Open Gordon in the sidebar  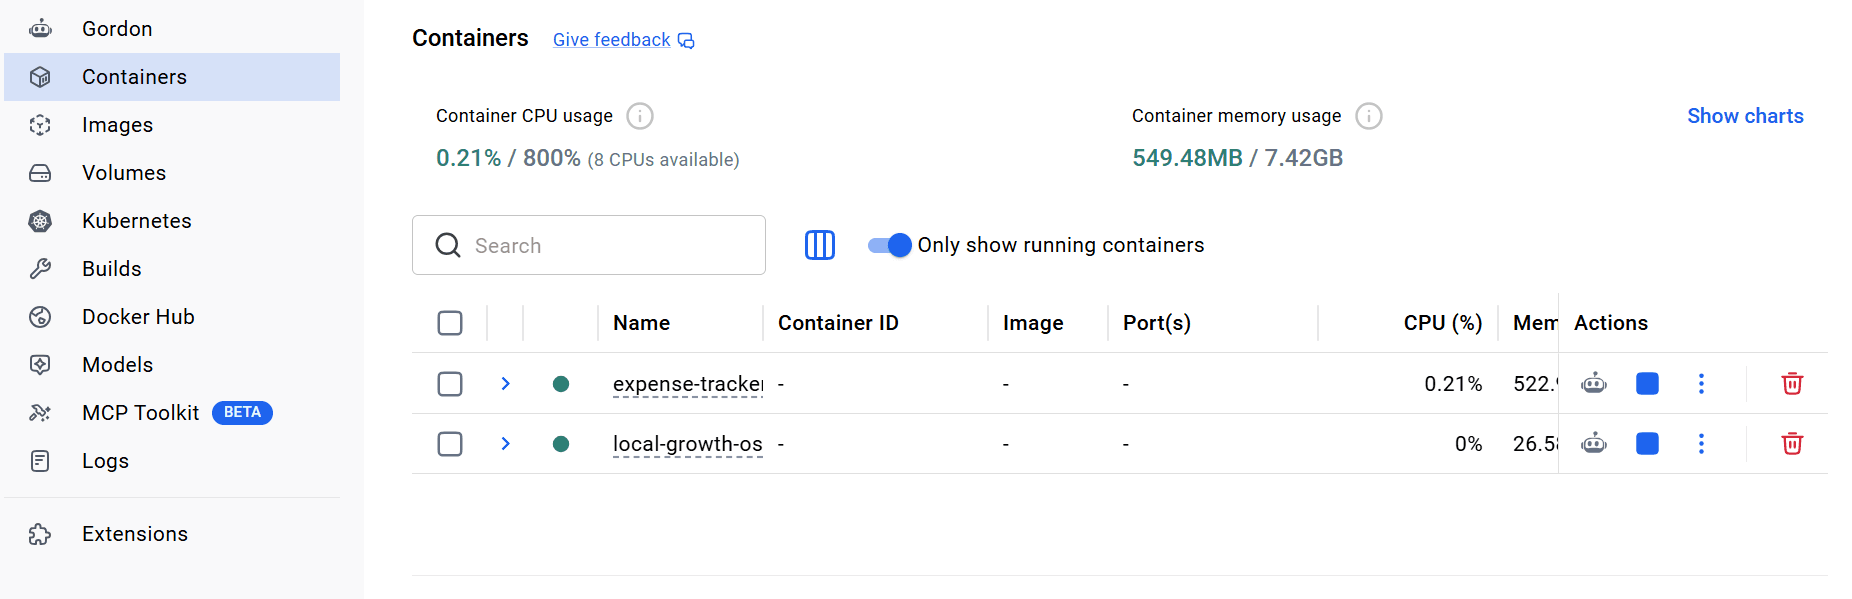pos(172,29)
